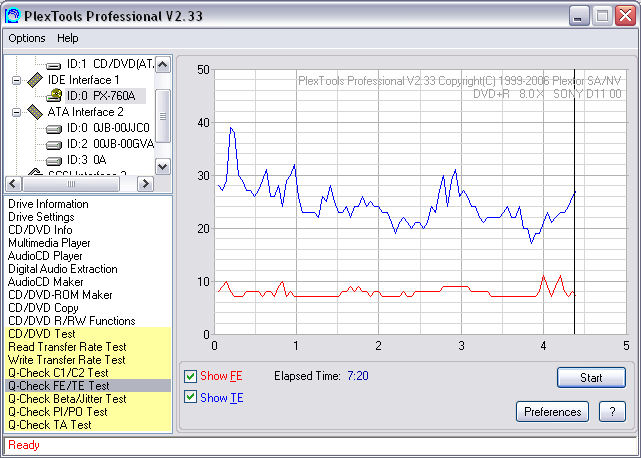Click the PlexTools title bar app icon
The image size is (641, 458).
pos(12,16)
